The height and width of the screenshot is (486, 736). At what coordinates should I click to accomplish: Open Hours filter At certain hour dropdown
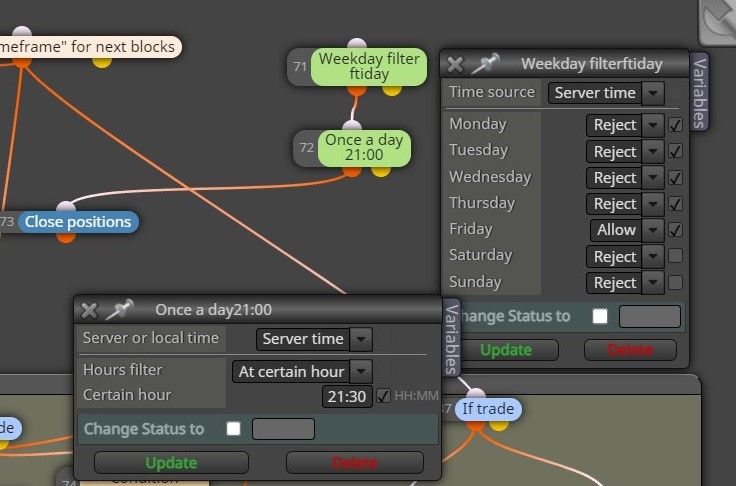[361, 371]
